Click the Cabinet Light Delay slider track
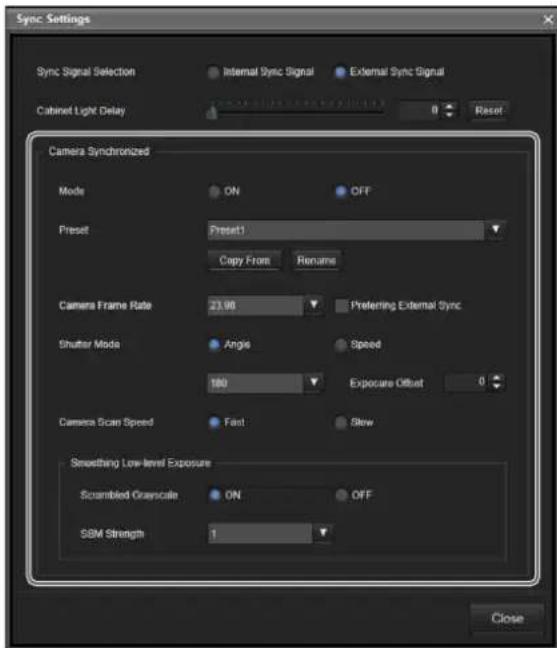 (x=298, y=111)
